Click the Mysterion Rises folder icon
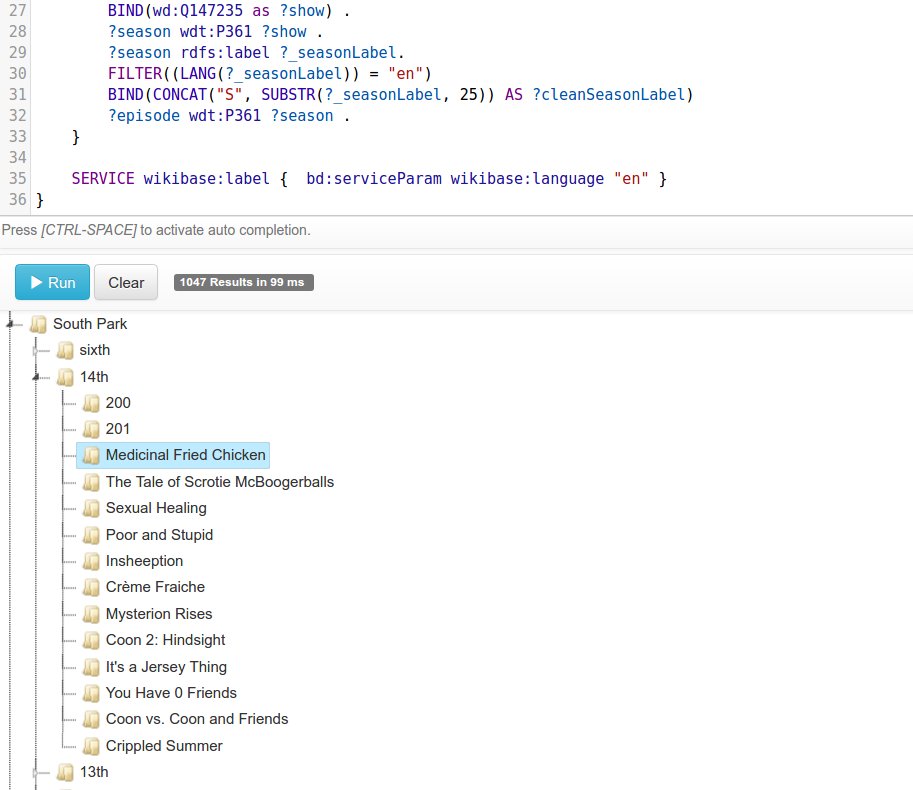The height and width of the screenshot is (790, 913). (91, 615)
